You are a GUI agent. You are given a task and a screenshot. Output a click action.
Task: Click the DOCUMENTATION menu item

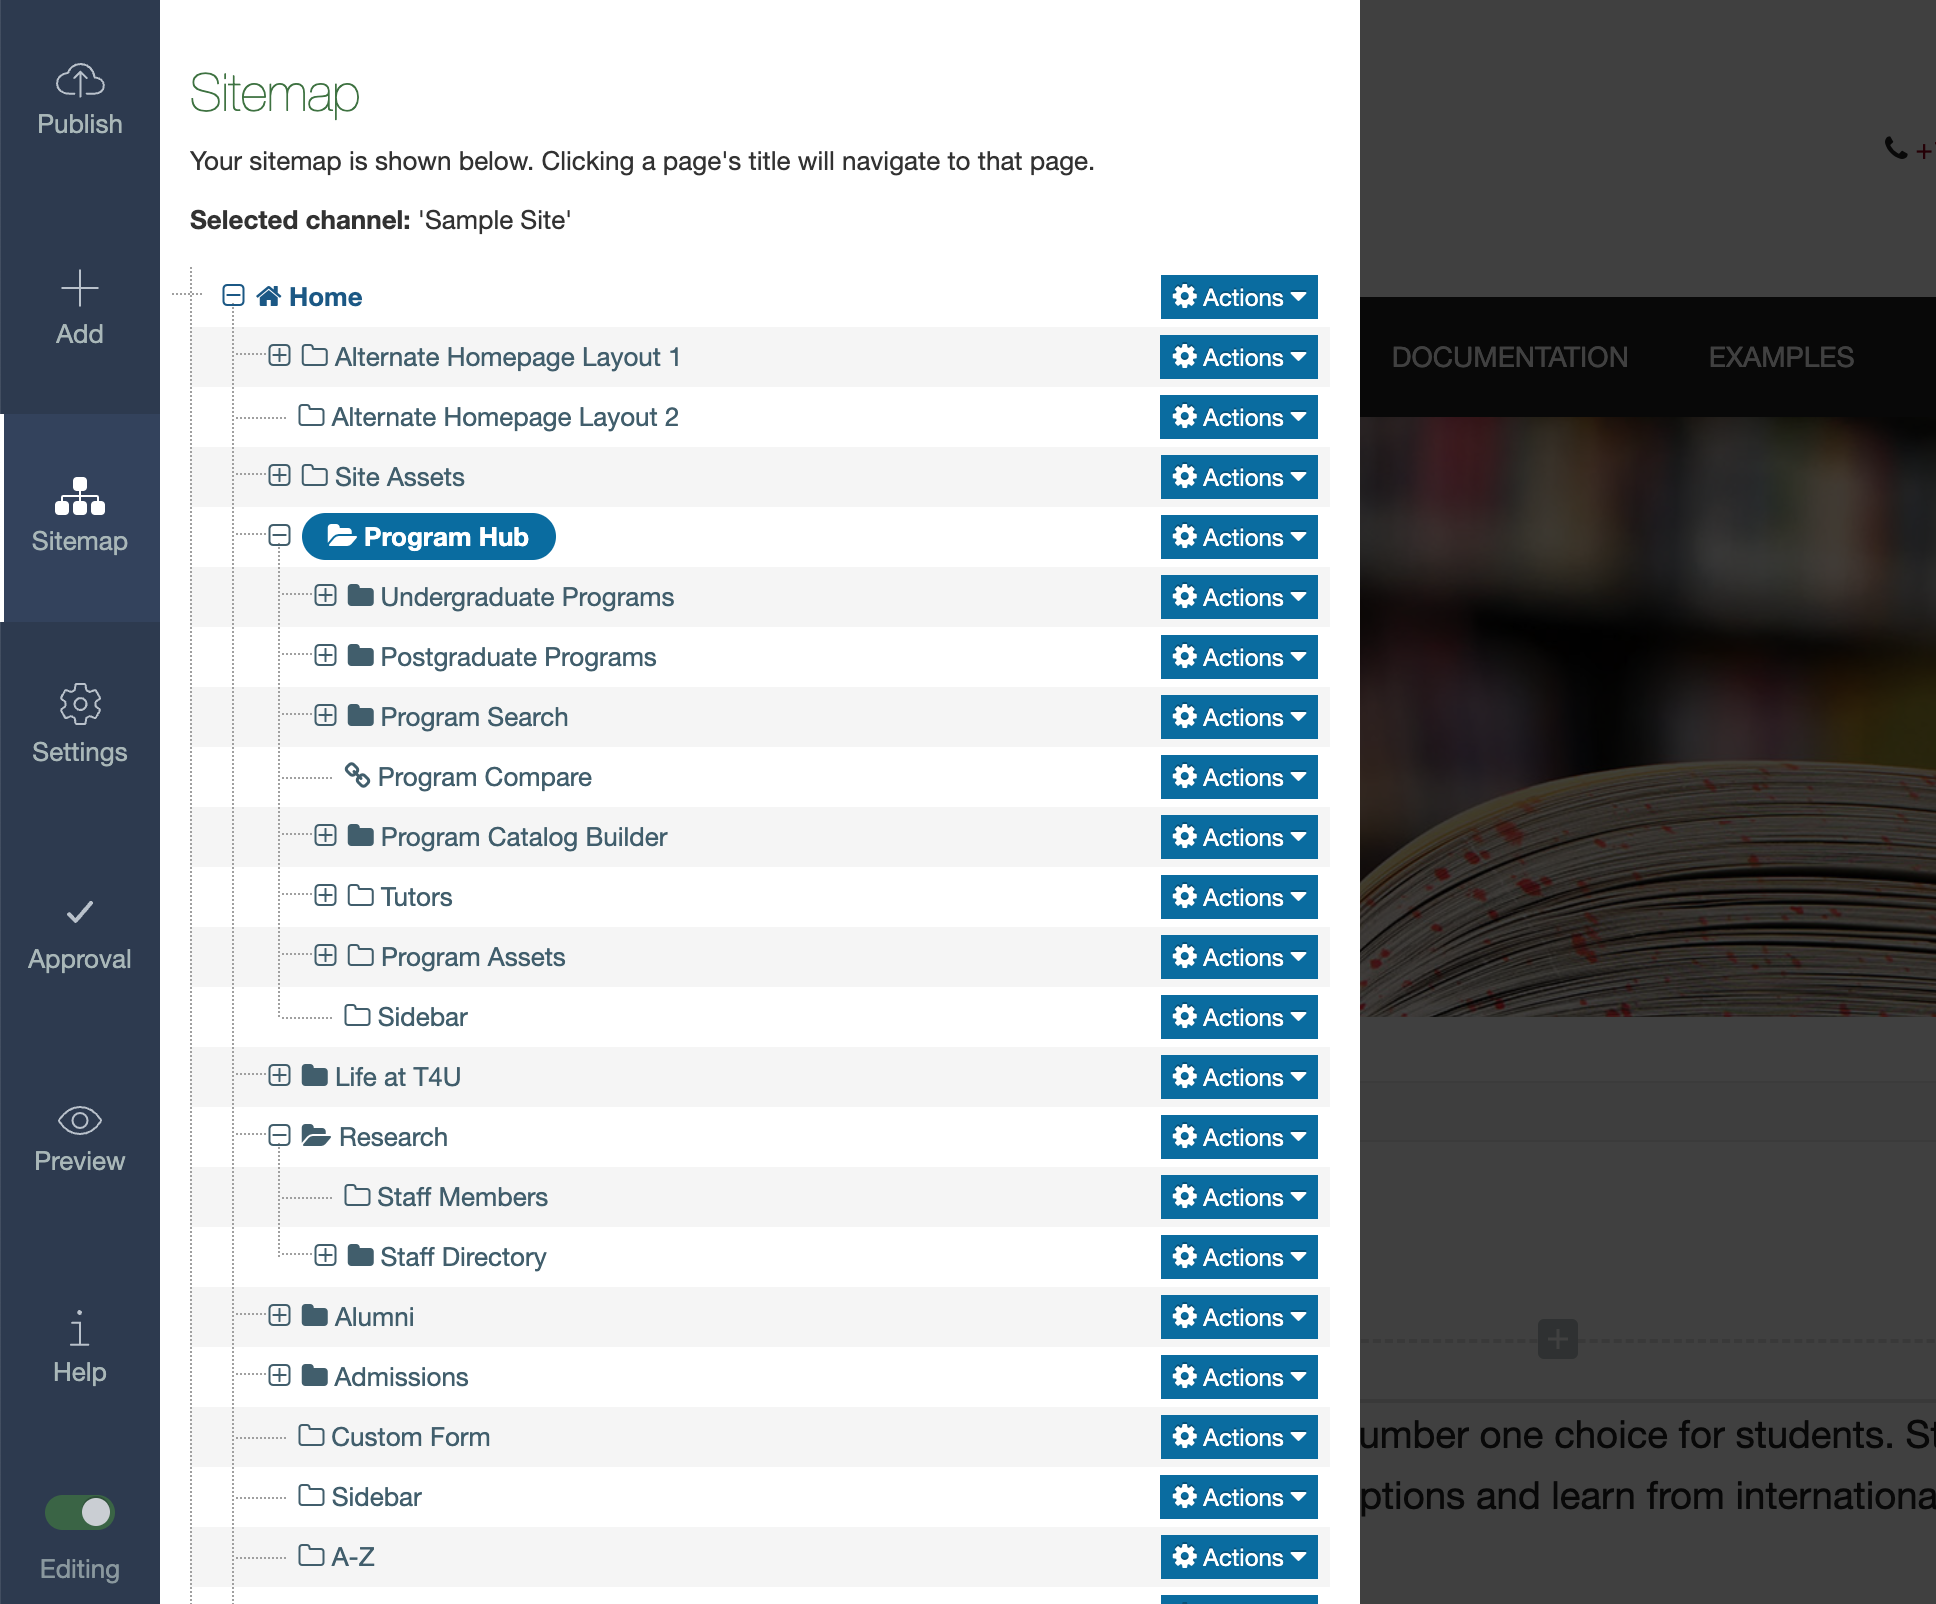coord(1510,357)
